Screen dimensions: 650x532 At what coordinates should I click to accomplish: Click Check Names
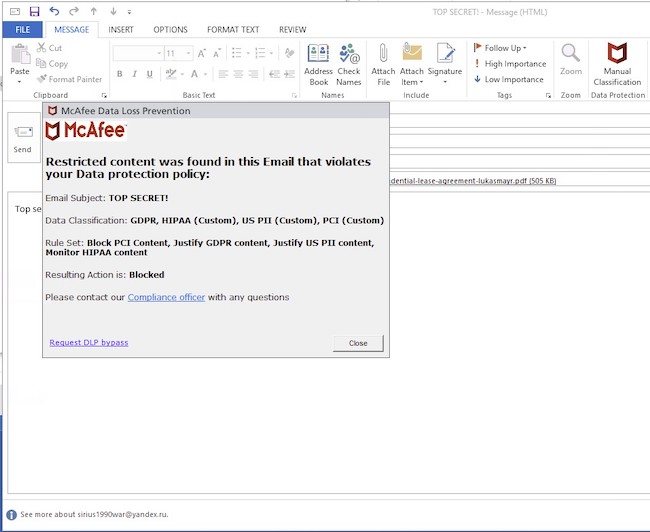[x=349, y=65]
